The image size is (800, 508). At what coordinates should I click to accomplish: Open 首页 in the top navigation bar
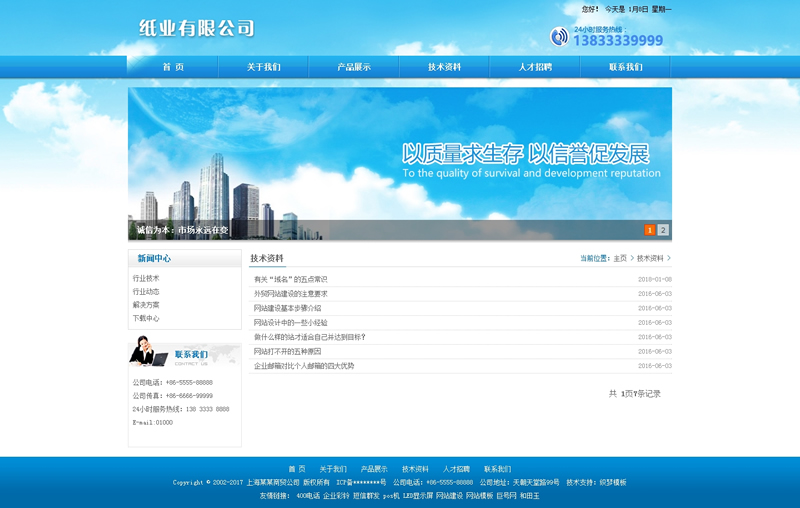click(173, 67)
